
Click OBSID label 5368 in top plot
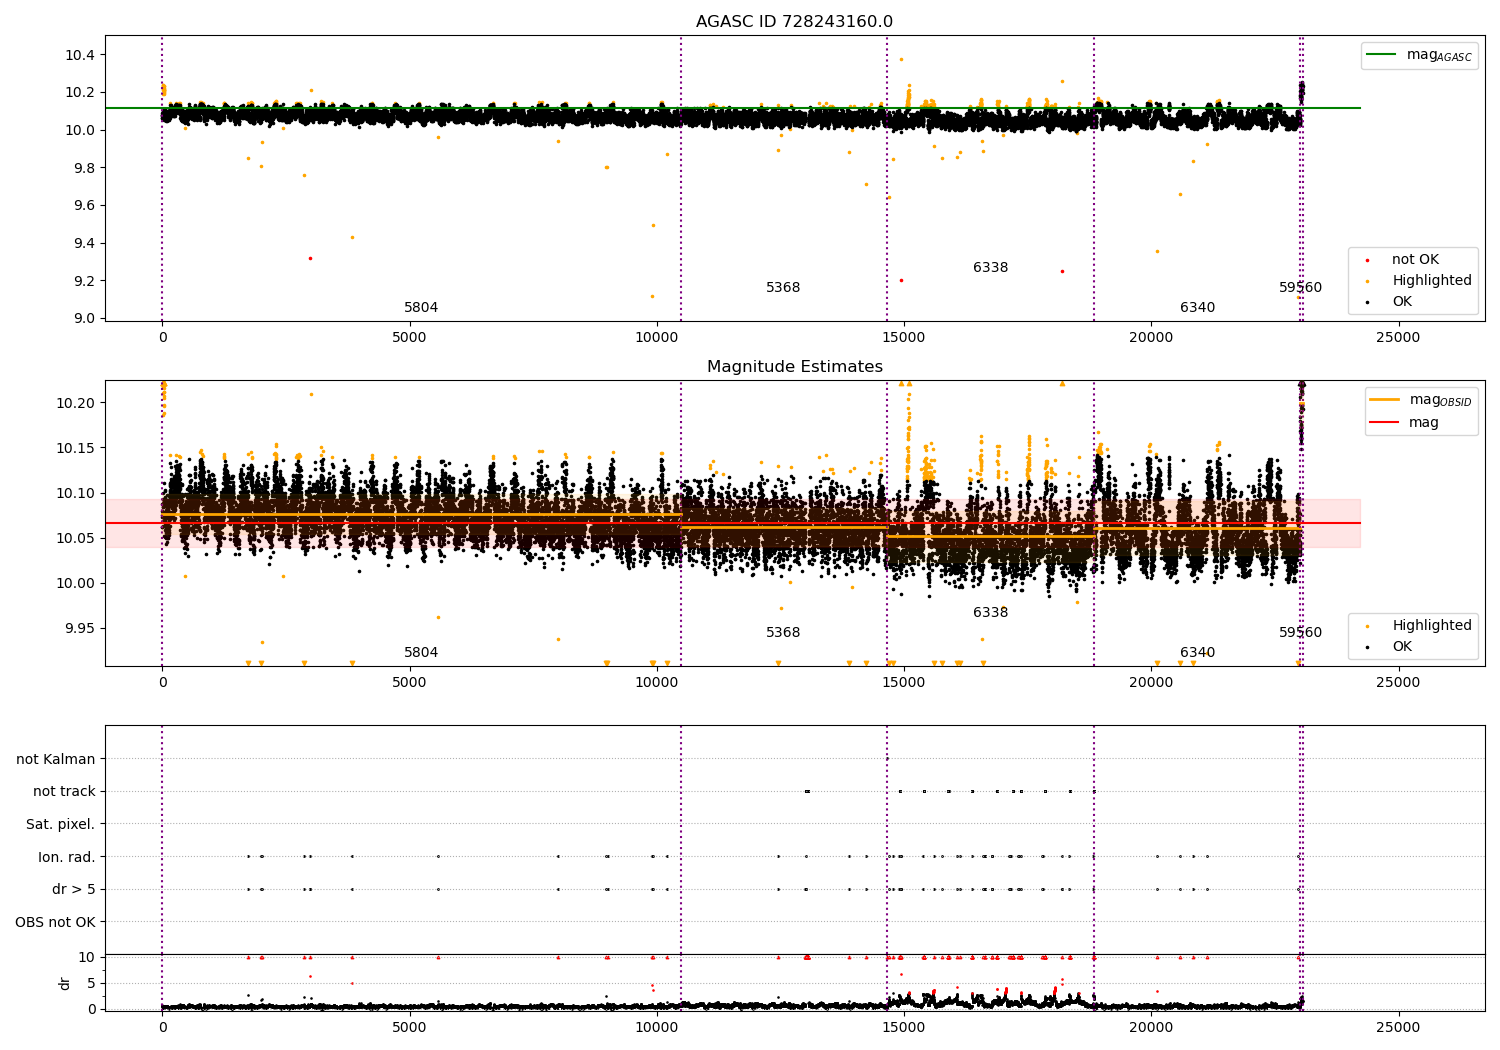pyautogui.click(x=783, y=288)
